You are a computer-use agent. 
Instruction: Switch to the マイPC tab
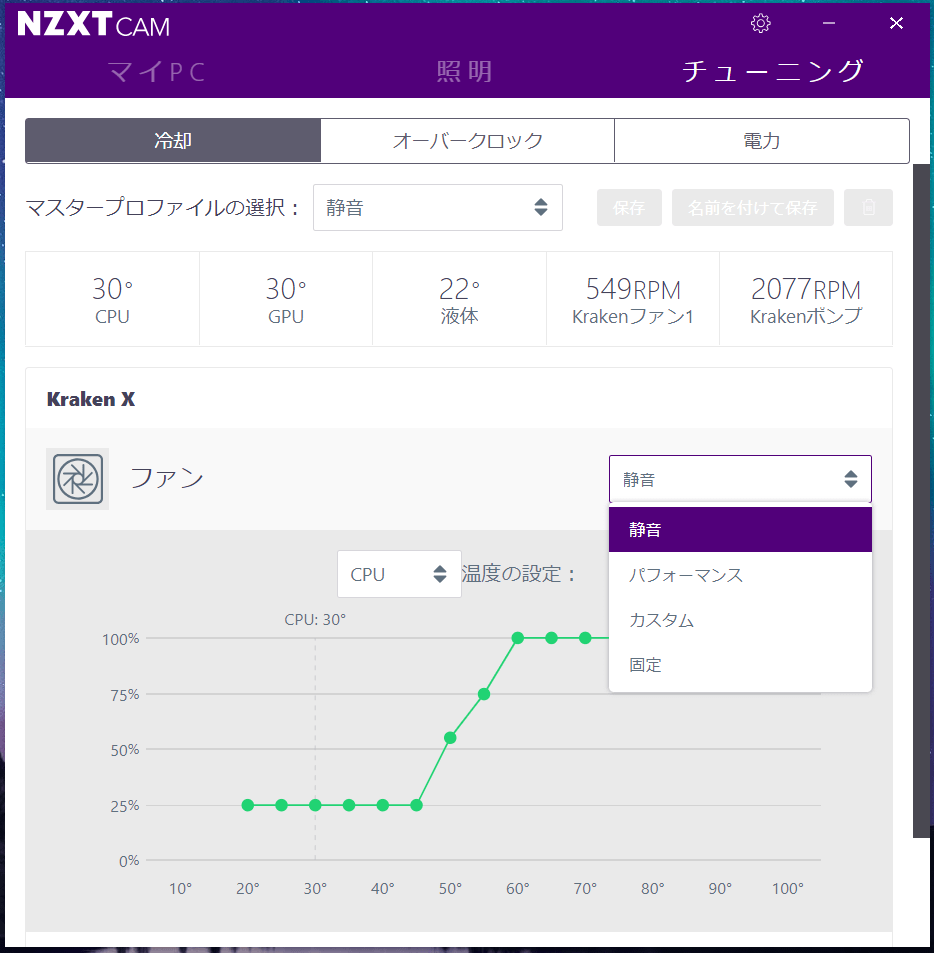coord(158,72)
